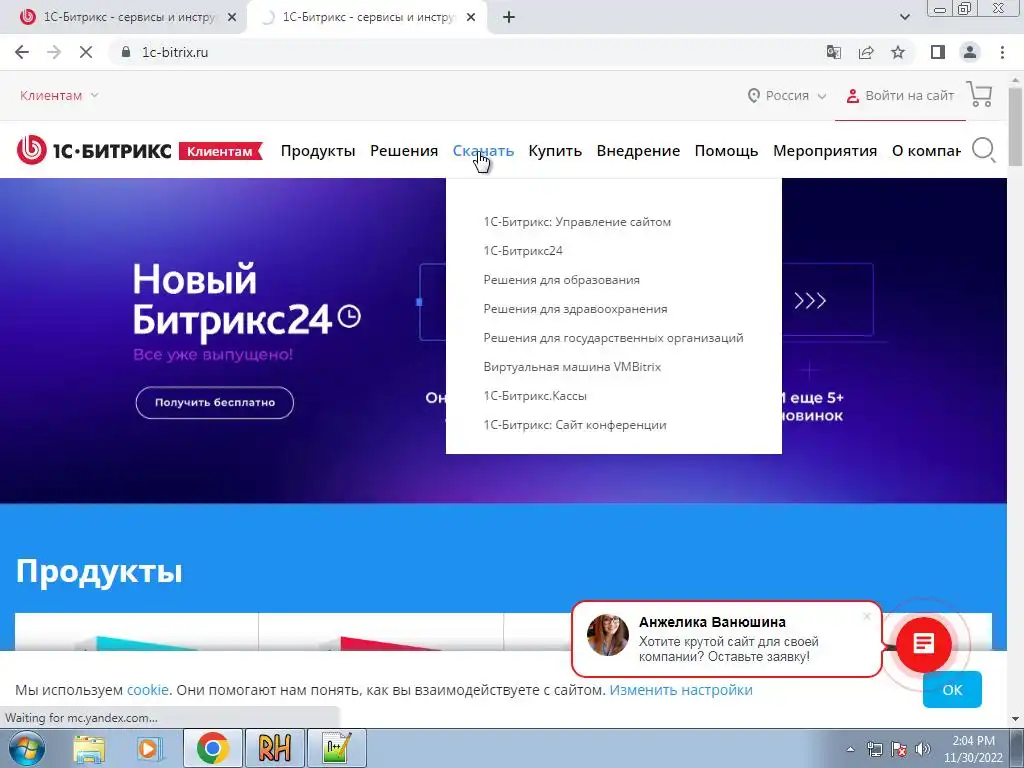Open the cookie link

point(148,690)
